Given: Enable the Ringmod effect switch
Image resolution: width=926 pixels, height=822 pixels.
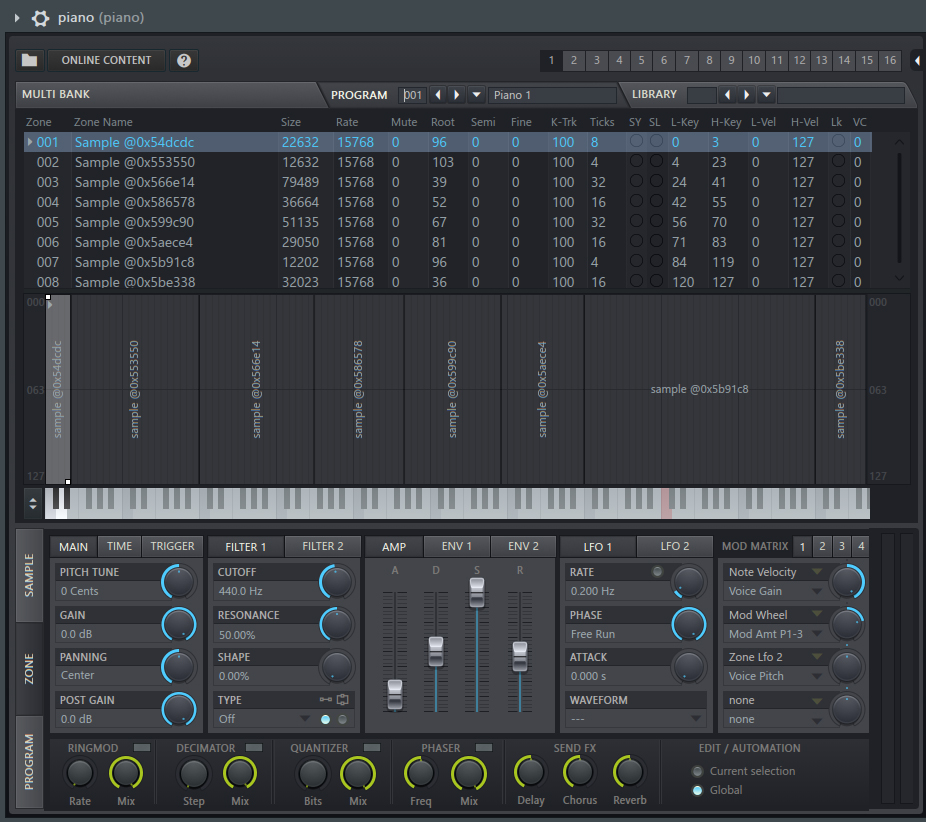Looking at the screenshot, I should click(142, 748).
